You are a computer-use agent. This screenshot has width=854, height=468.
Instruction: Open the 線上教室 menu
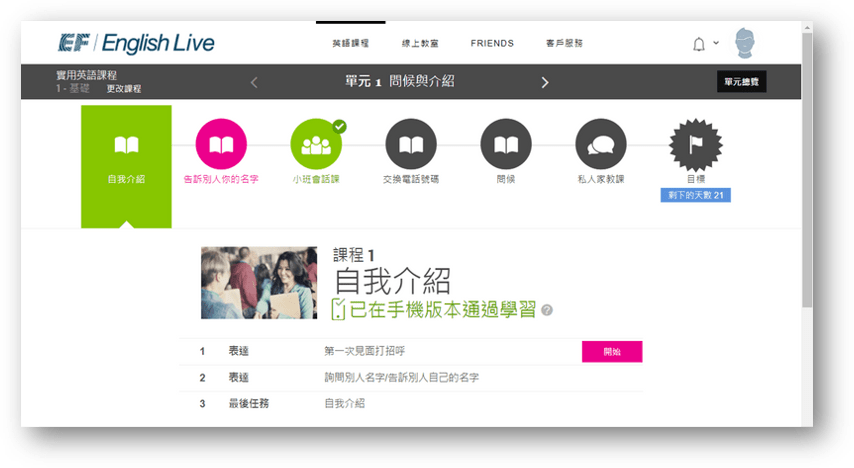click(420, 44)
